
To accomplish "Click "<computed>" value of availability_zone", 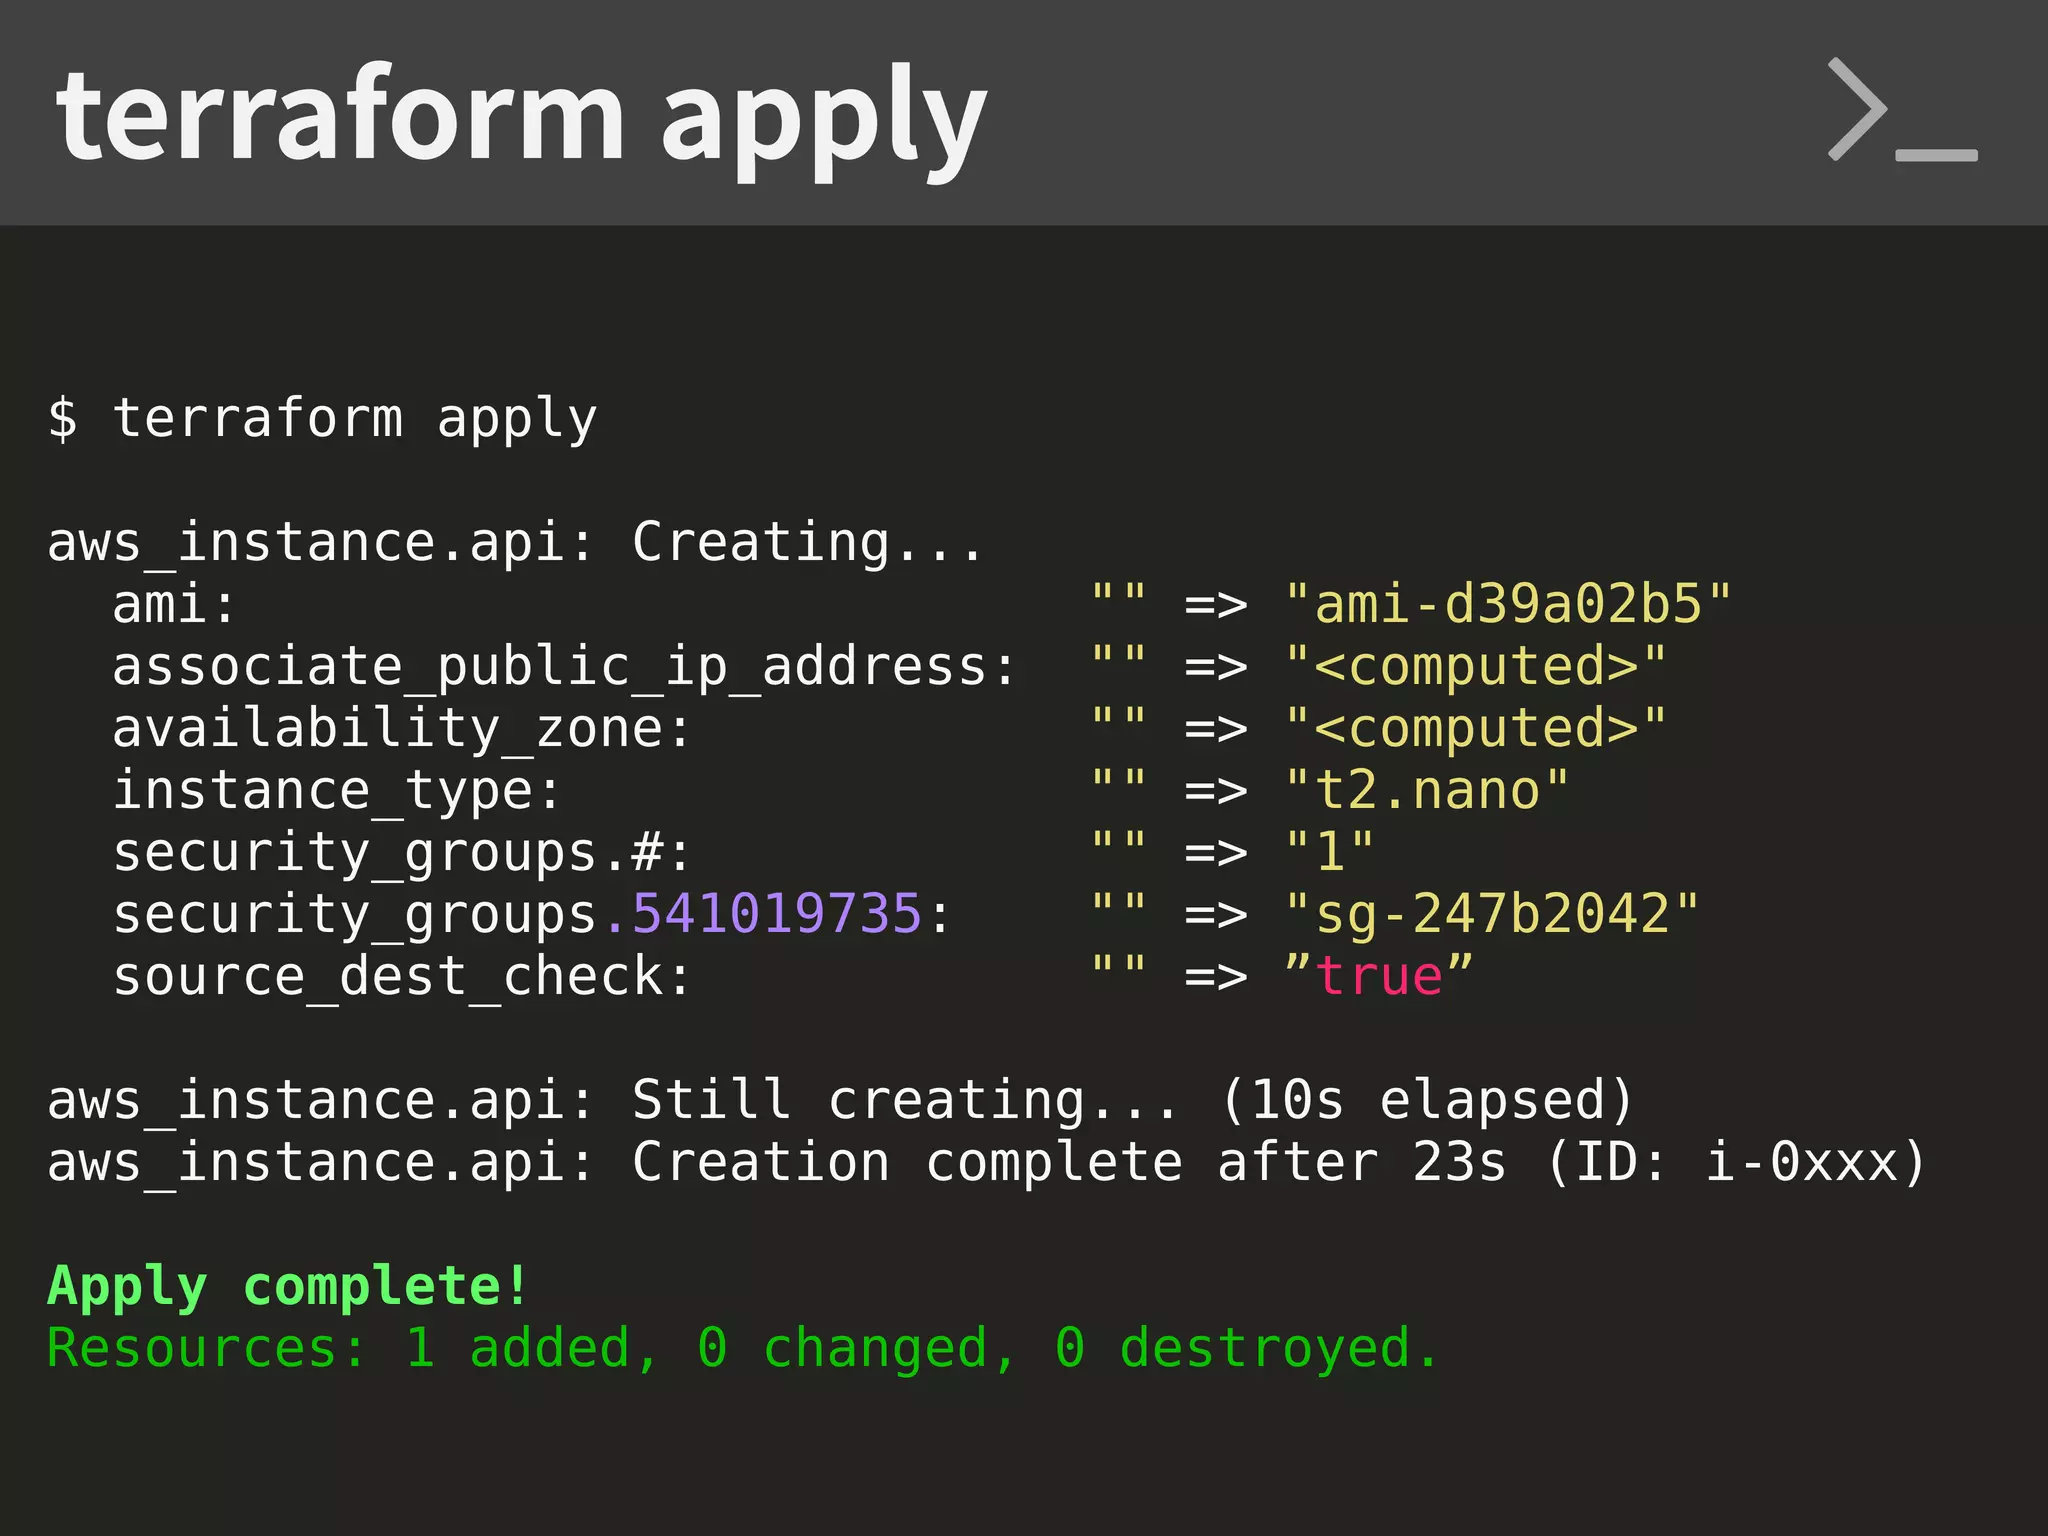I will (1476, 729).
